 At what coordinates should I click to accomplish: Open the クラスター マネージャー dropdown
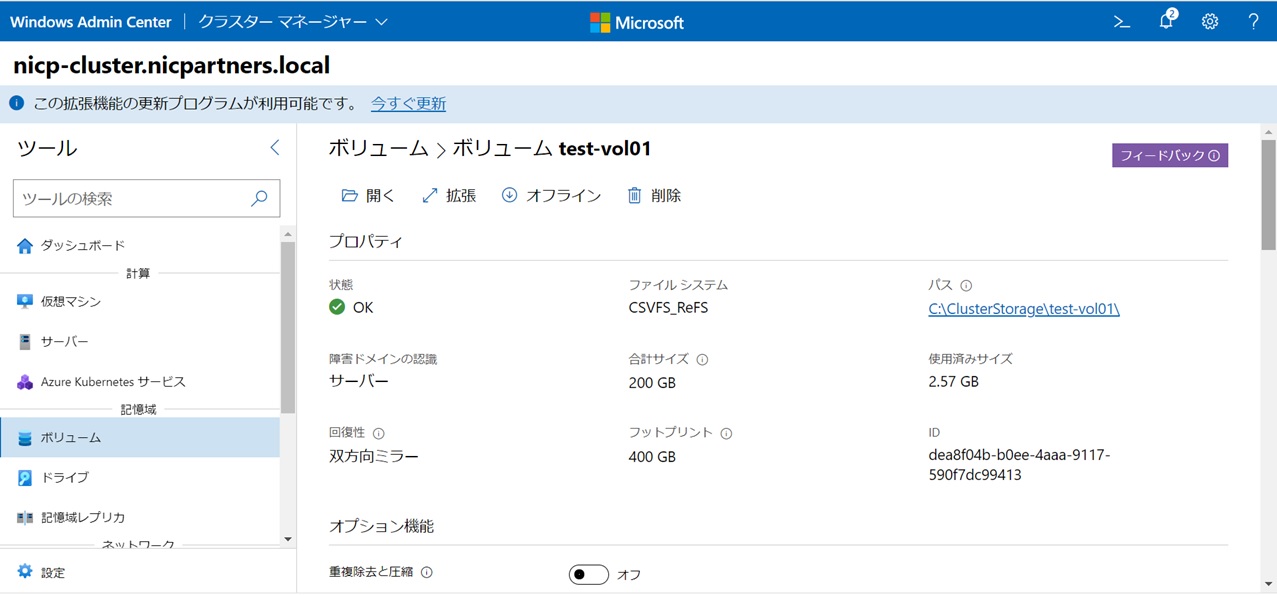[x=292, y=21]
